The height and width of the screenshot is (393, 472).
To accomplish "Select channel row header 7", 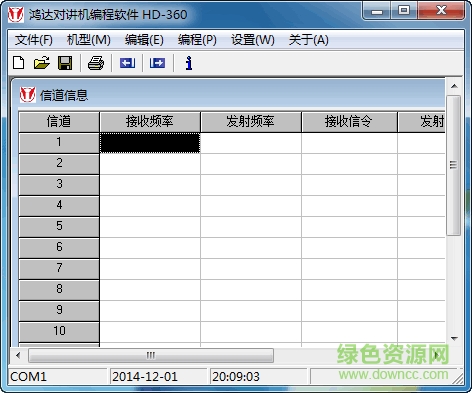I will click(x=59, y=269).
